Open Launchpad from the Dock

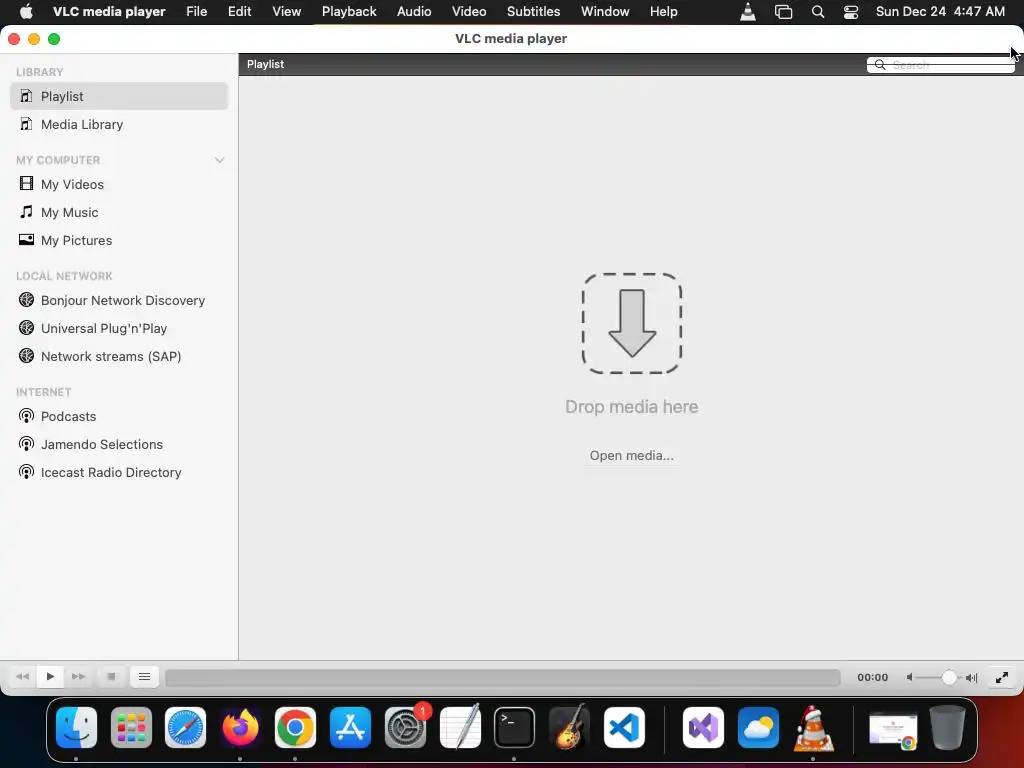click(131, 728)
